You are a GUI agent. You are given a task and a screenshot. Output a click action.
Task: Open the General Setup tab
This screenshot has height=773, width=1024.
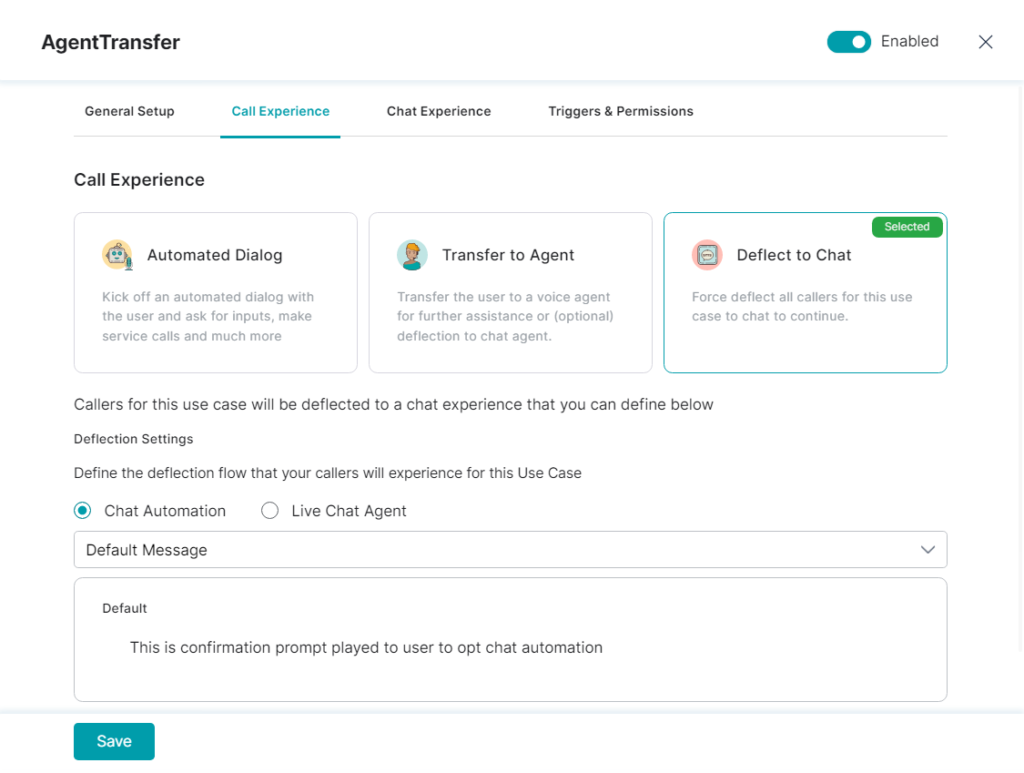[129, 111]
